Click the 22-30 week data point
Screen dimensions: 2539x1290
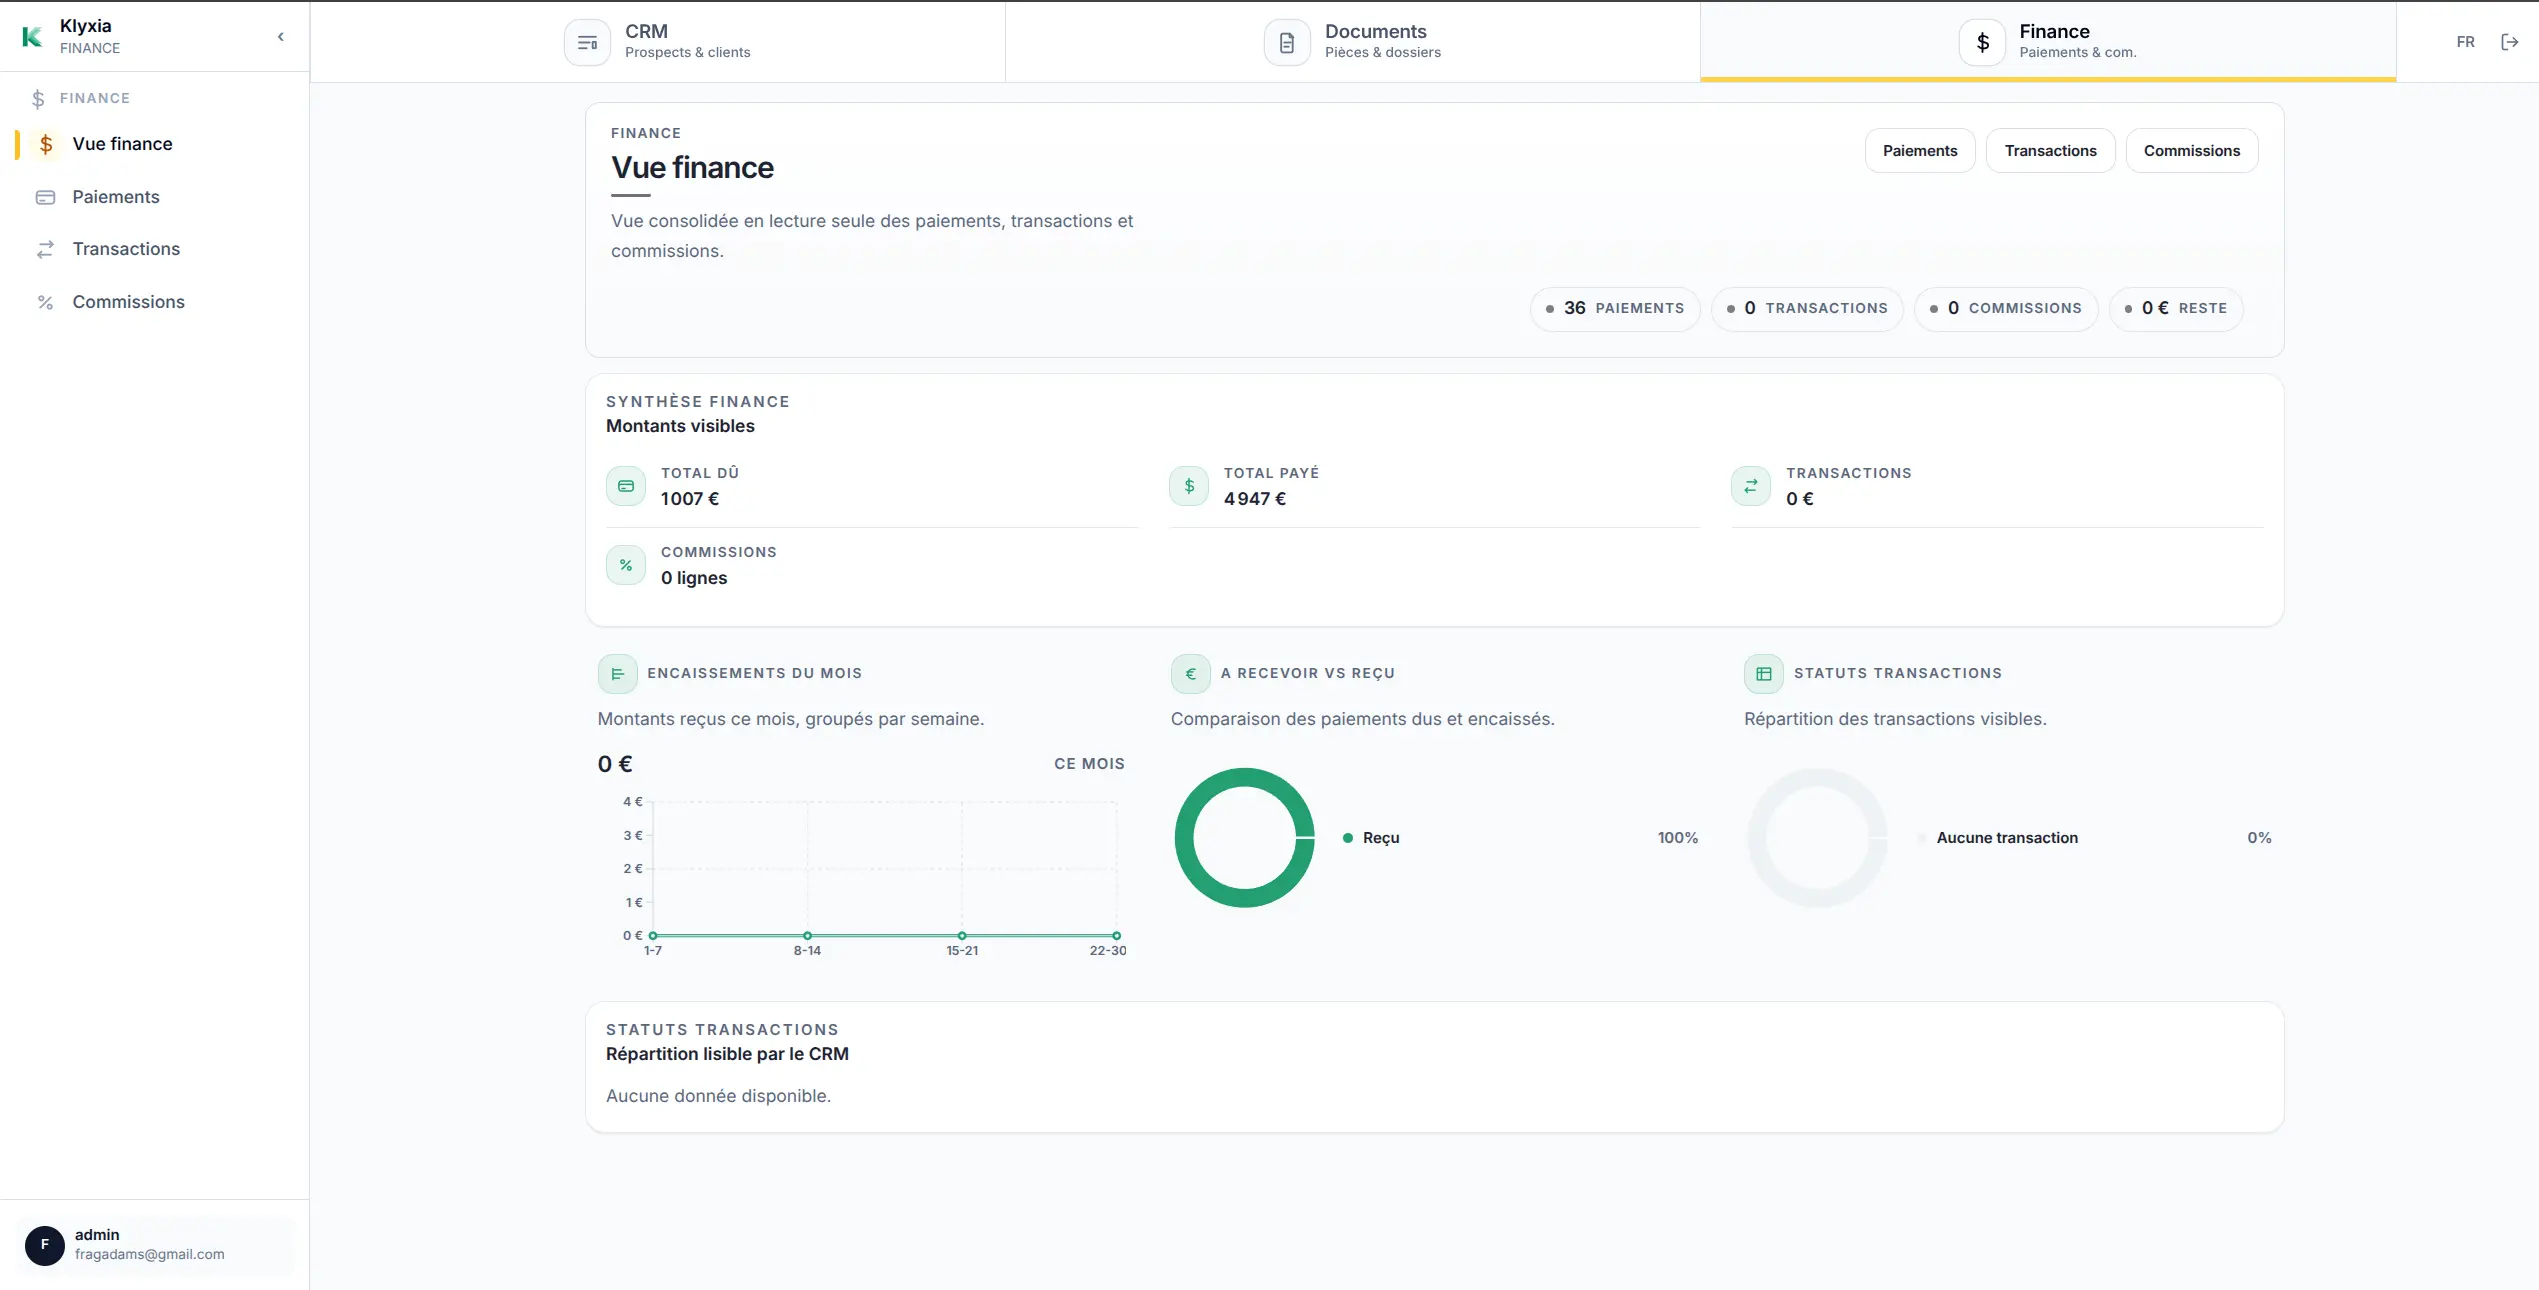tap(1116, 936)
